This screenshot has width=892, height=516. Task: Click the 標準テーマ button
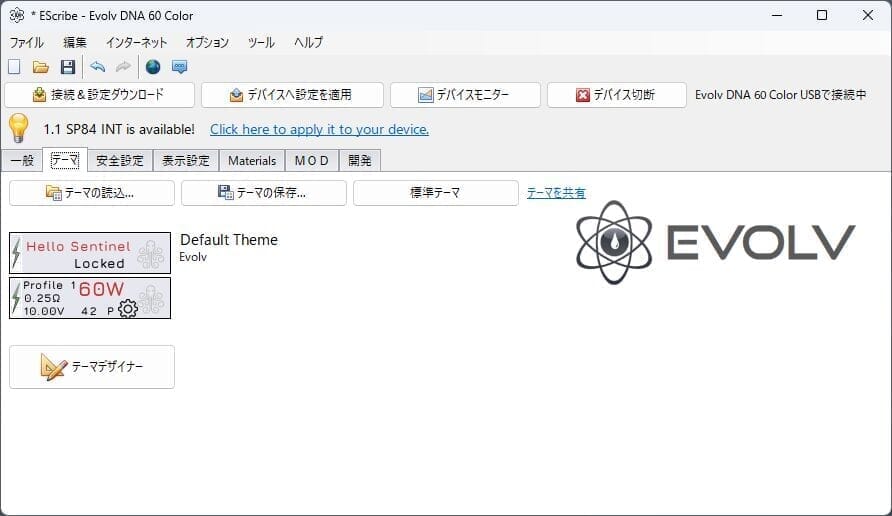tap(436, 193)
